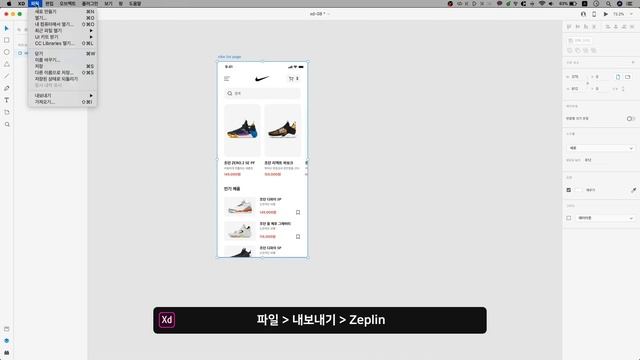Choose 내 컴퓨터에서 열기 menu item

pos(62,24)
